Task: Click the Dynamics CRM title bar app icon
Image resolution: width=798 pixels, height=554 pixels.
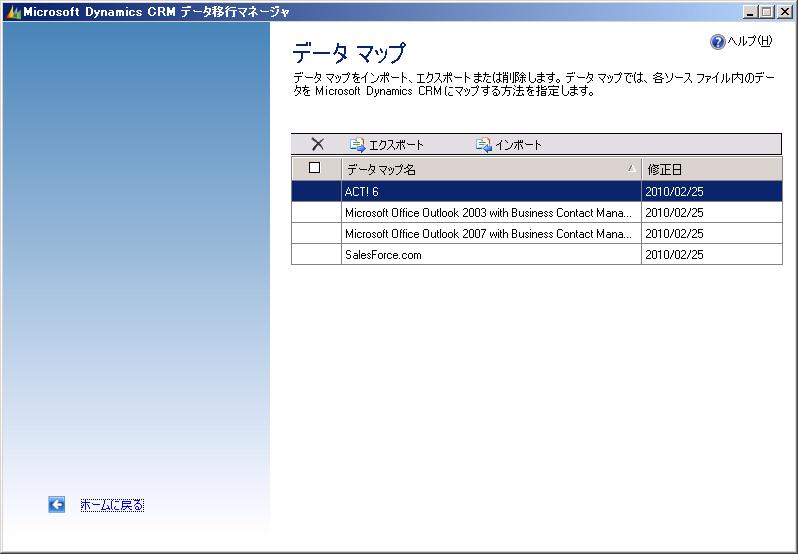Action: tap(13, 12)
